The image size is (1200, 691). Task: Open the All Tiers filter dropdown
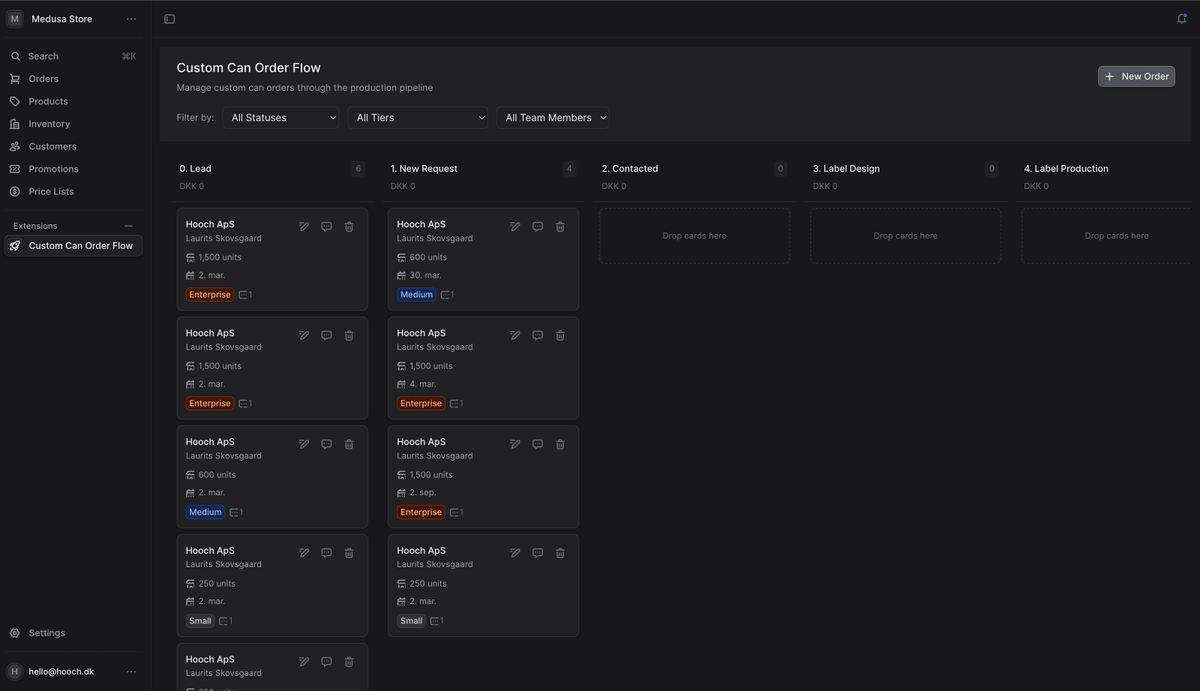point(418,118)
